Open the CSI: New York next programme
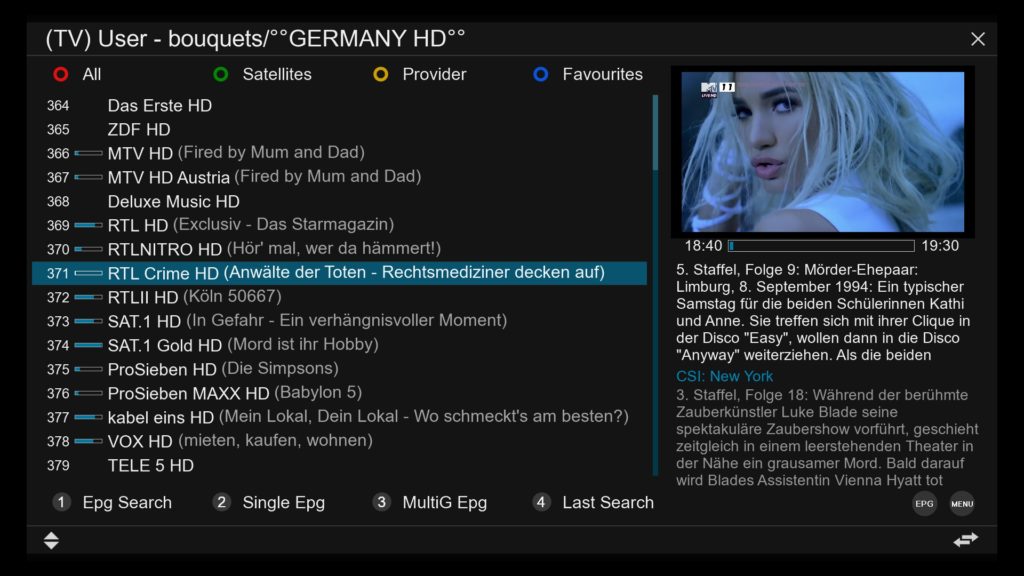 tap(724, 376)
